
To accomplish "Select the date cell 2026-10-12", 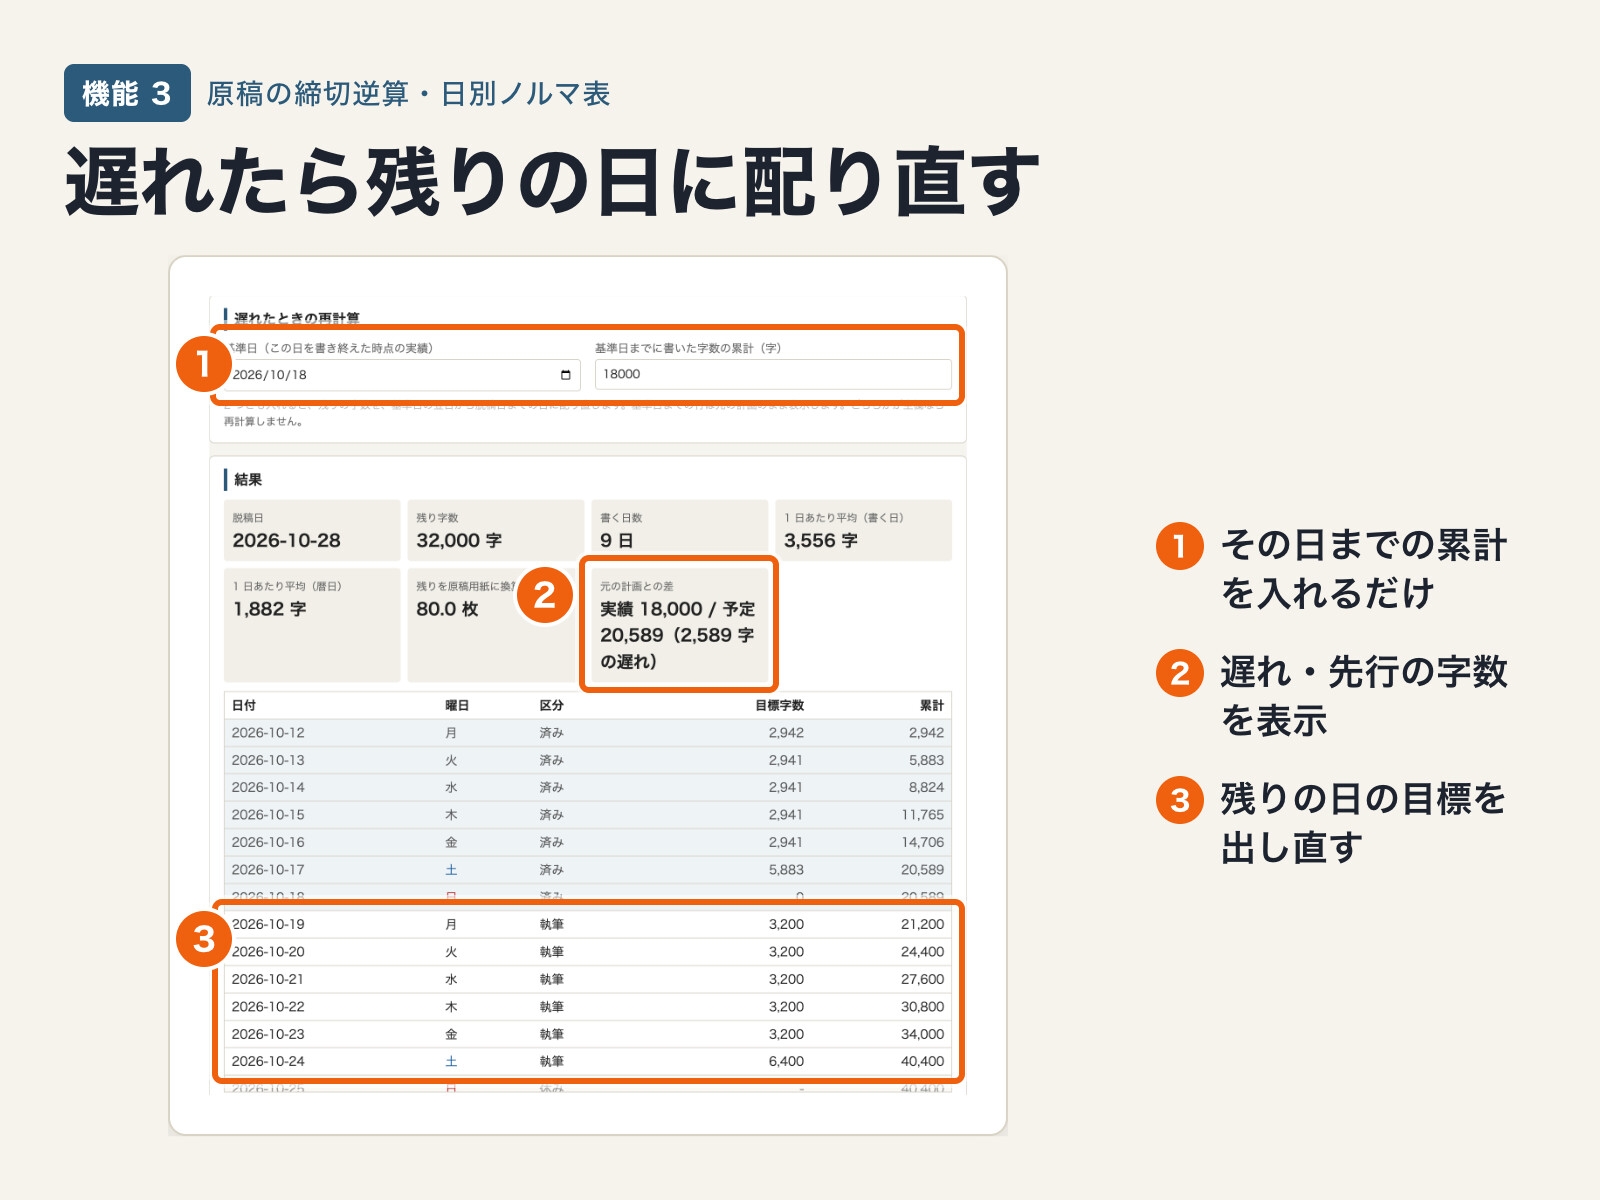I will click(x=268, y=733).
